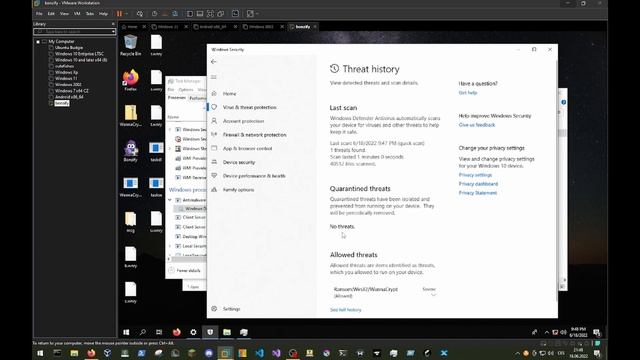Click the VMware console view icon
This screenshot has height=360, width=640.
coord(236,14)
